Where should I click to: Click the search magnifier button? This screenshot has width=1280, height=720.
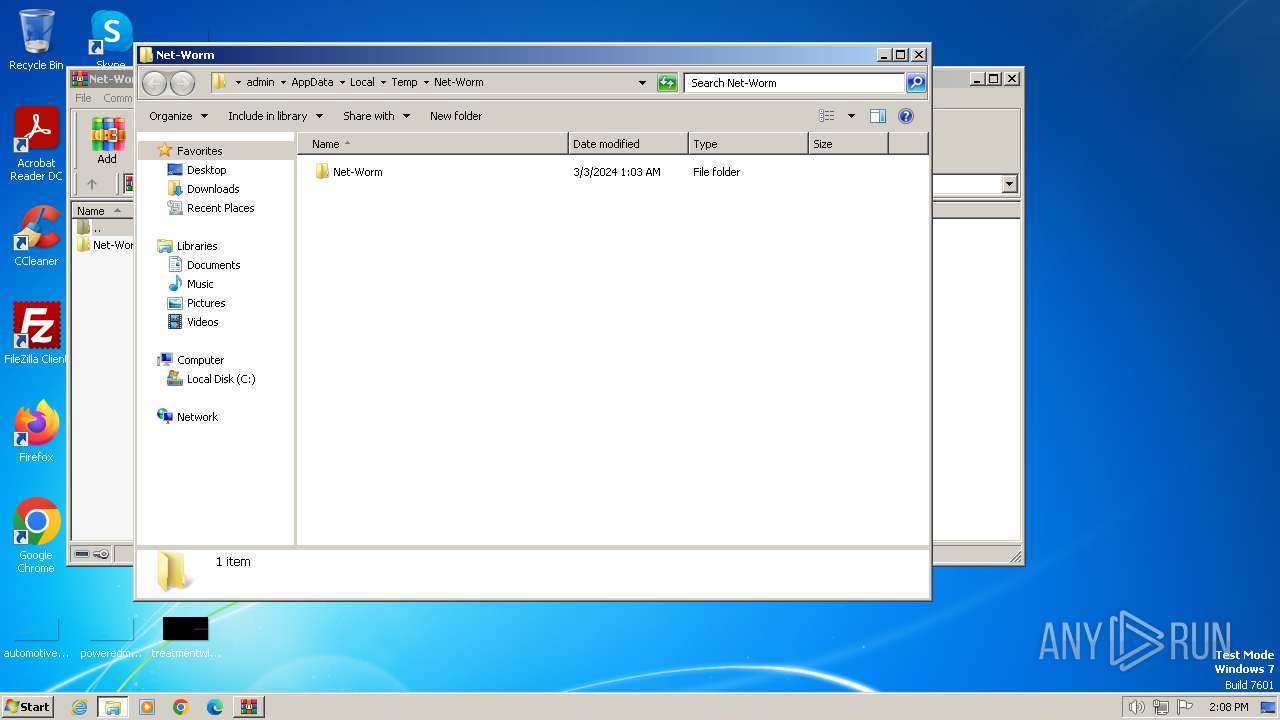click(x=916, y=83)
